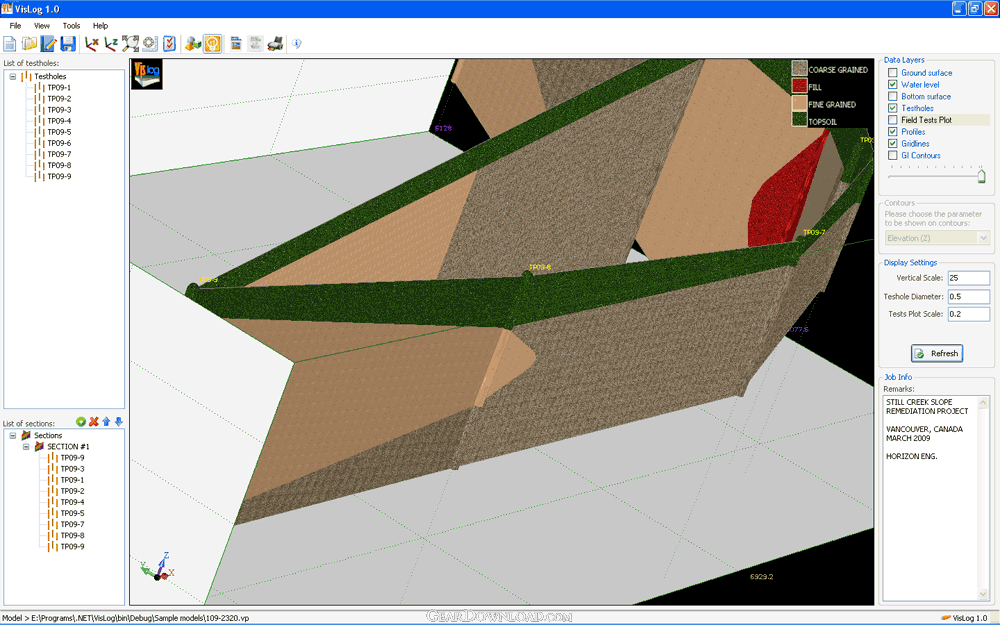
Task: Click the model path in status bar
Action: tap(126, 618)
